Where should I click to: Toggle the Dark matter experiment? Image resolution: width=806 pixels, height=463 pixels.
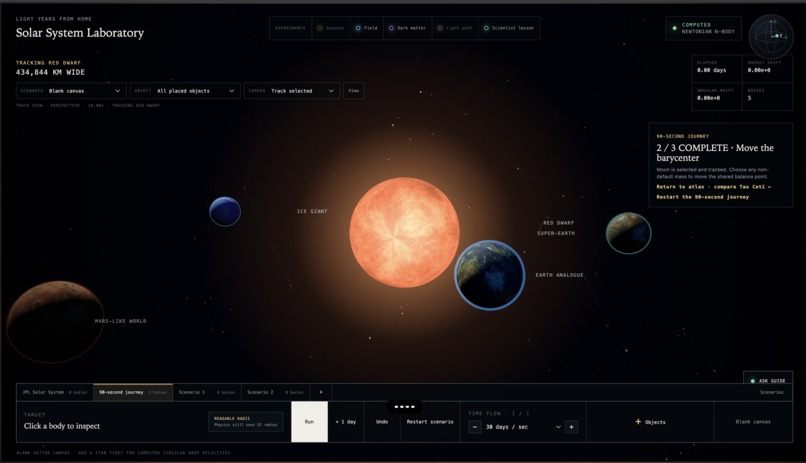tap(407, 28)
